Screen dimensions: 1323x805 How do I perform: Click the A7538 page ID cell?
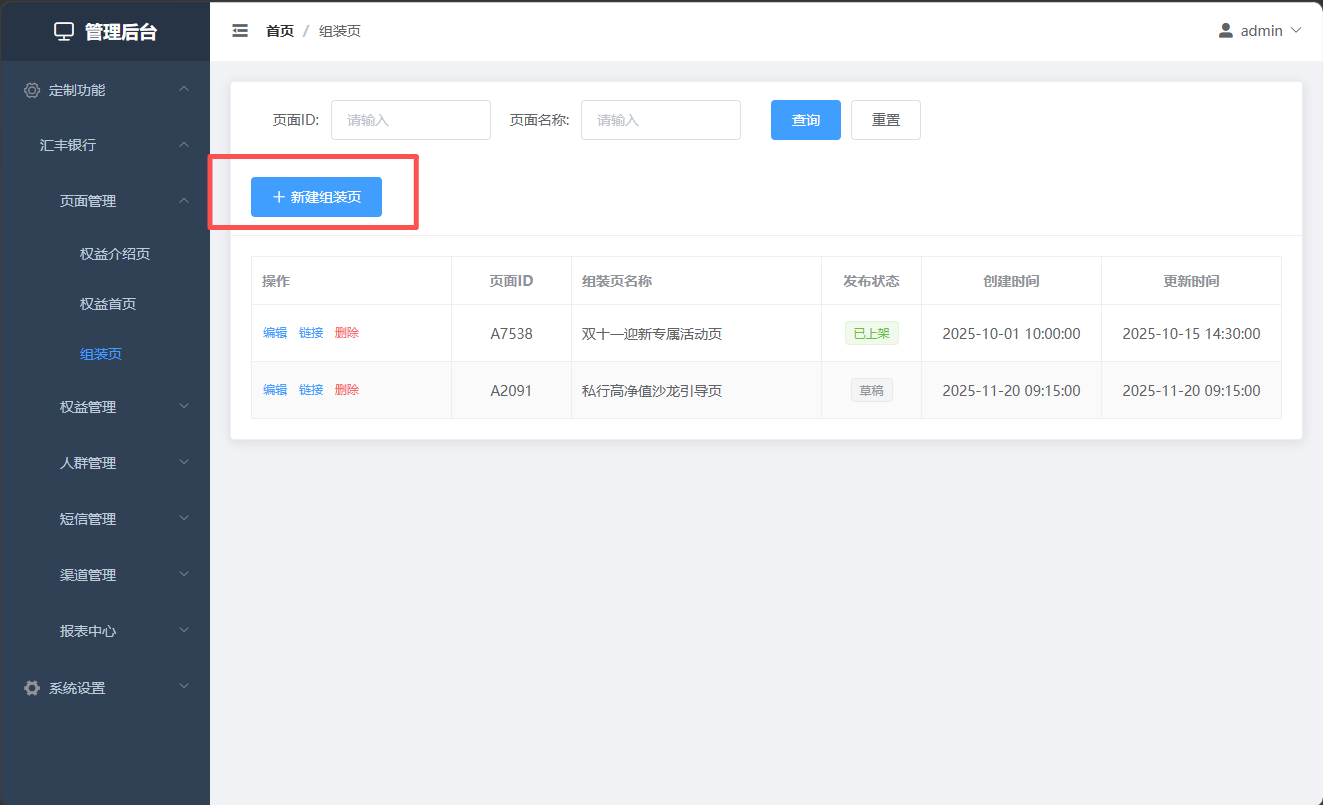tap(512, 334)
